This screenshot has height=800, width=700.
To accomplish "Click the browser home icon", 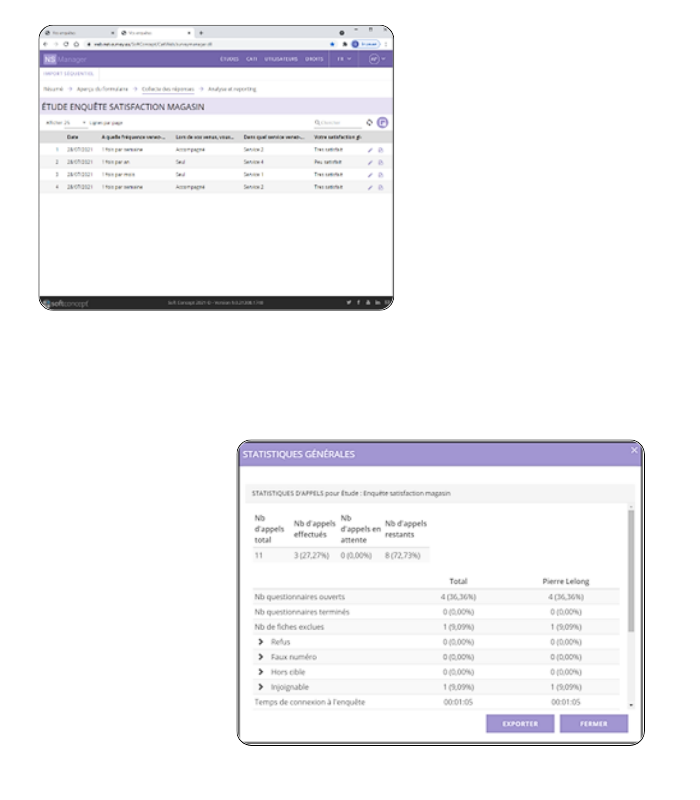I will tap(76, 44).
